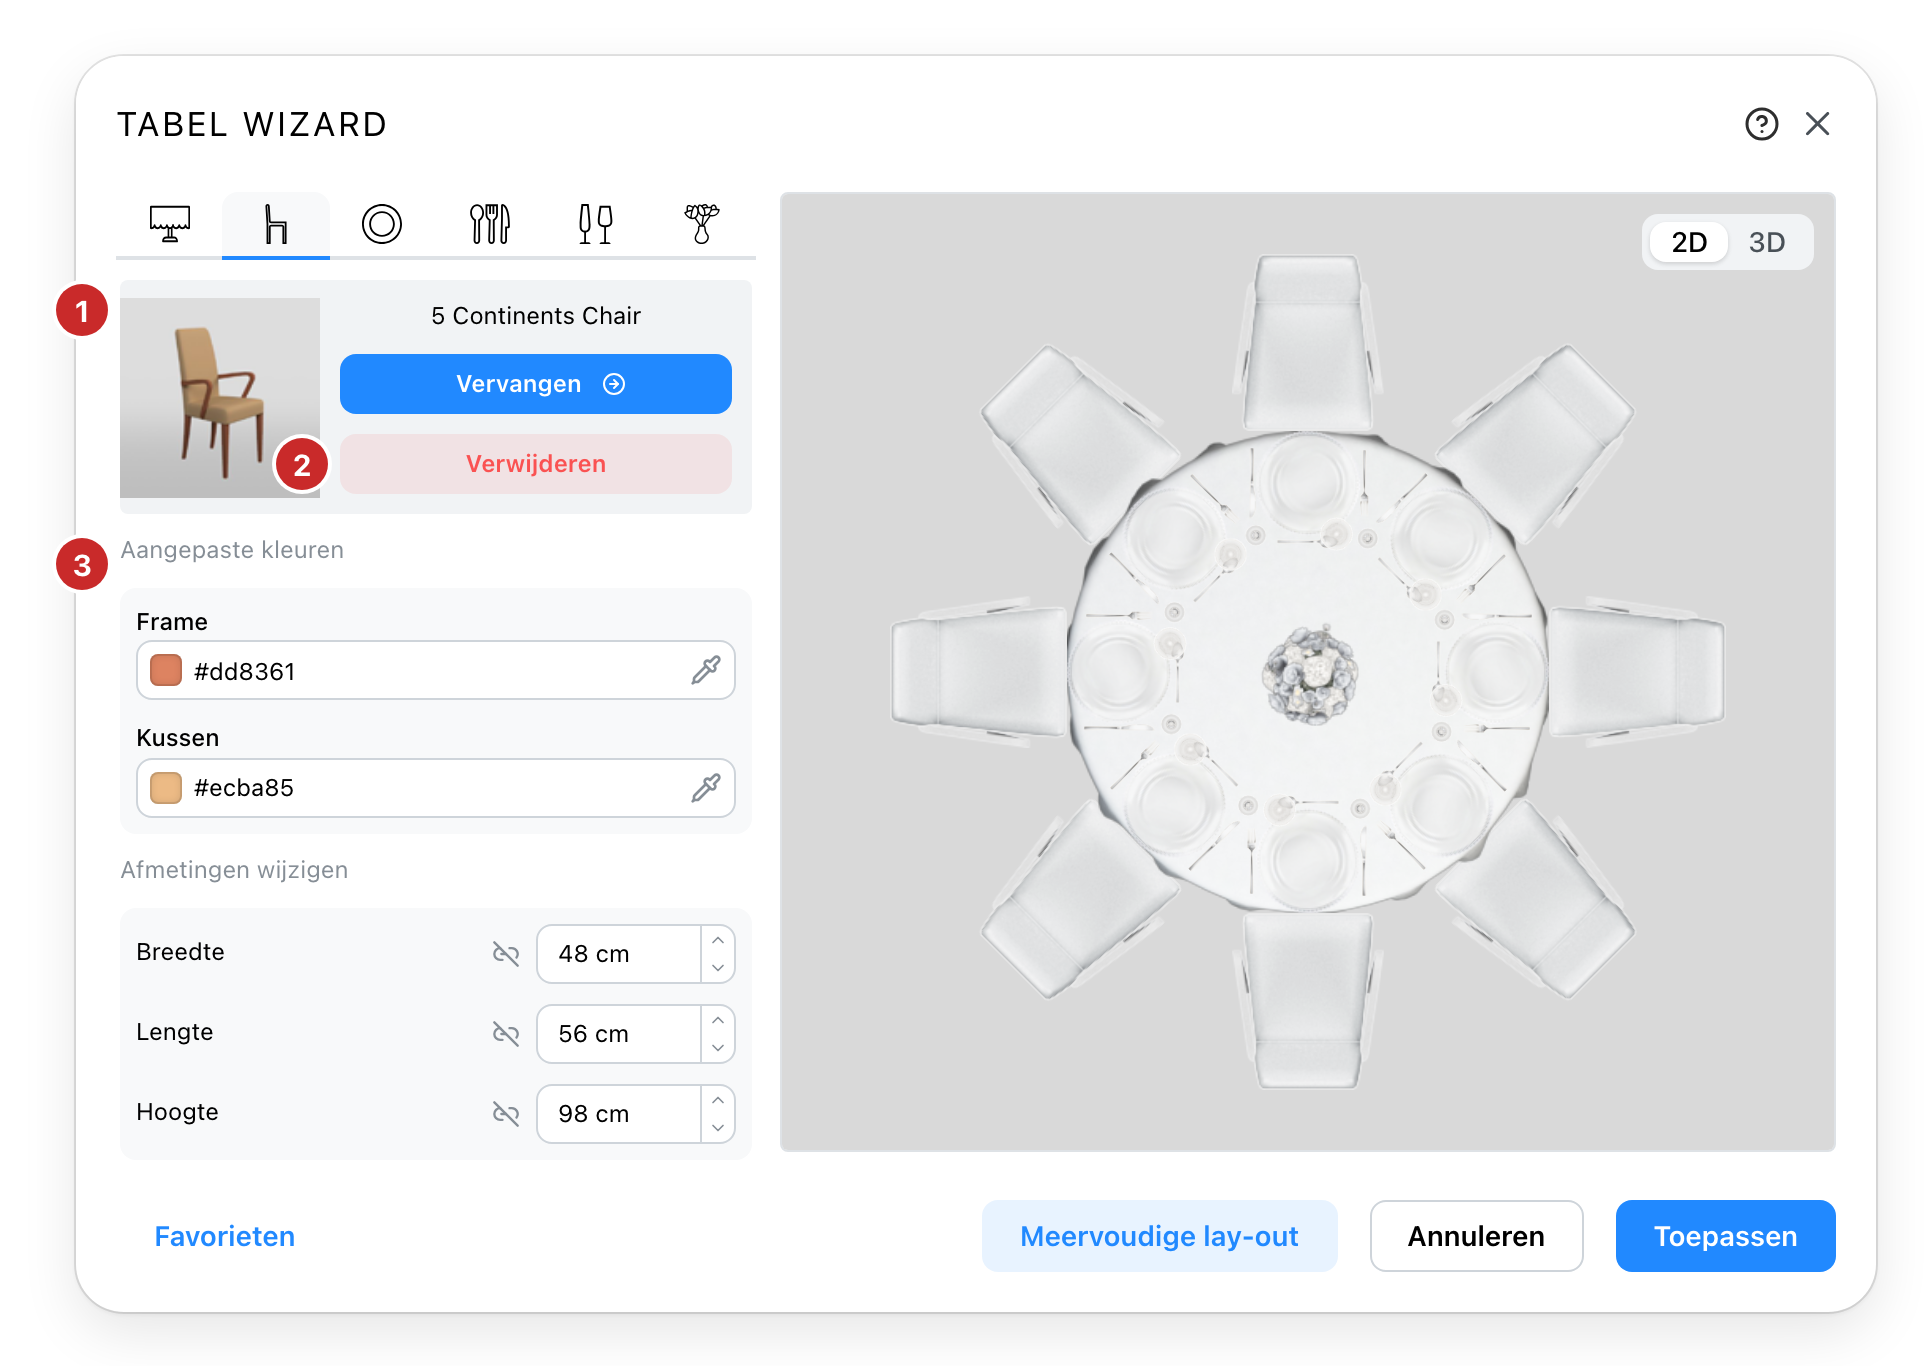The image size is (1932, 1366).
Task: Use the Kussen eyedropper icon
Action: (706, 788)
